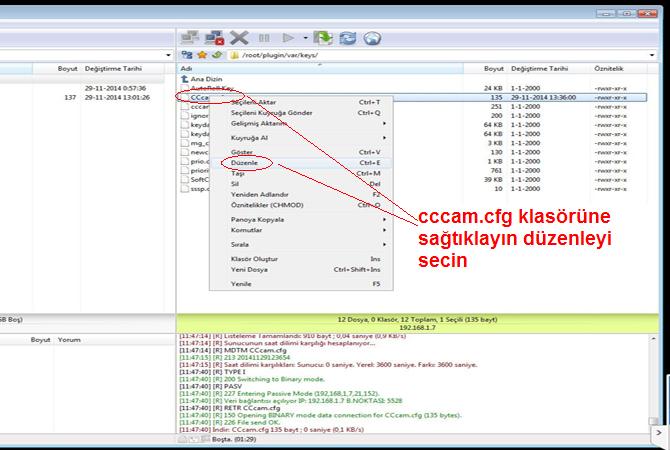Screen dimensions: 670x450
Task: Click the Play transfer queue icon
Action: coord(288,38)
